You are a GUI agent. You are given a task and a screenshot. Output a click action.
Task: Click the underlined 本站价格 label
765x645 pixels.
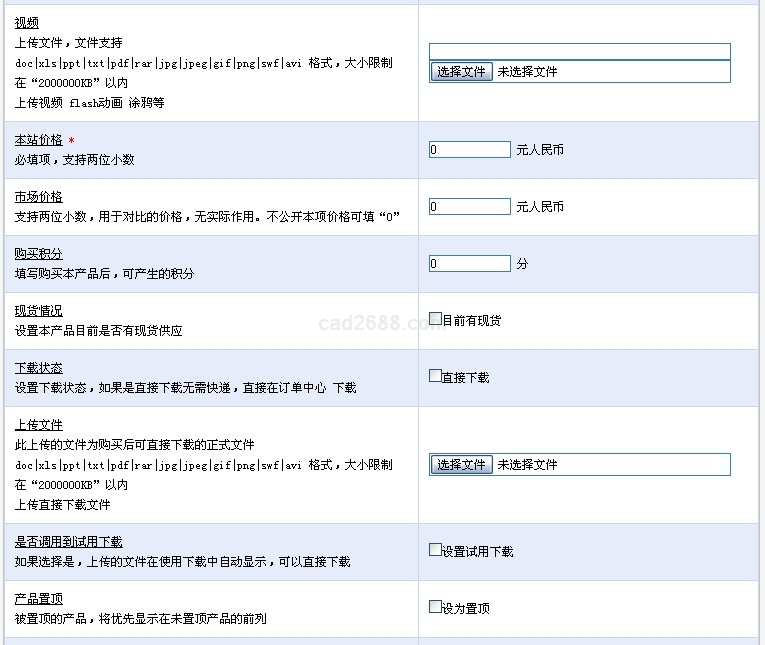click(x=39, y=140)
